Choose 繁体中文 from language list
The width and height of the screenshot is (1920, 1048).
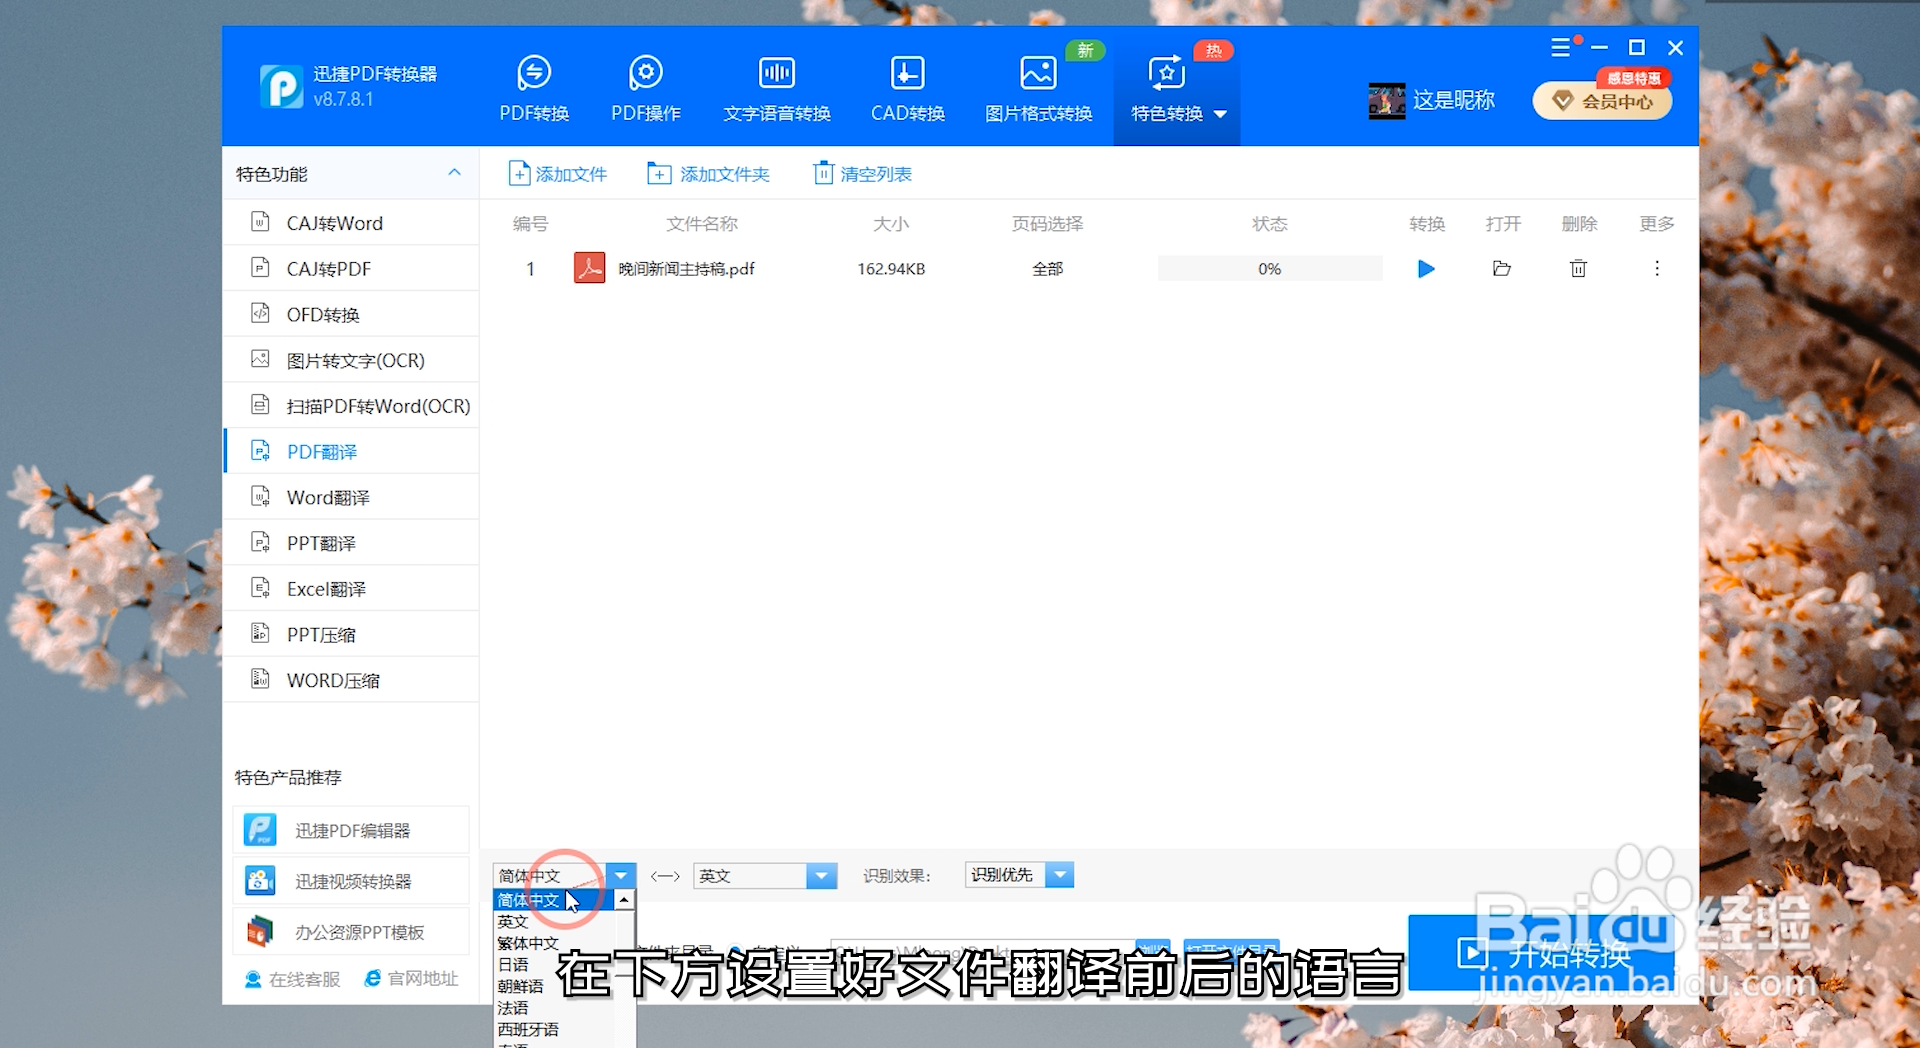pyautogui.click(x=553, y=943)
